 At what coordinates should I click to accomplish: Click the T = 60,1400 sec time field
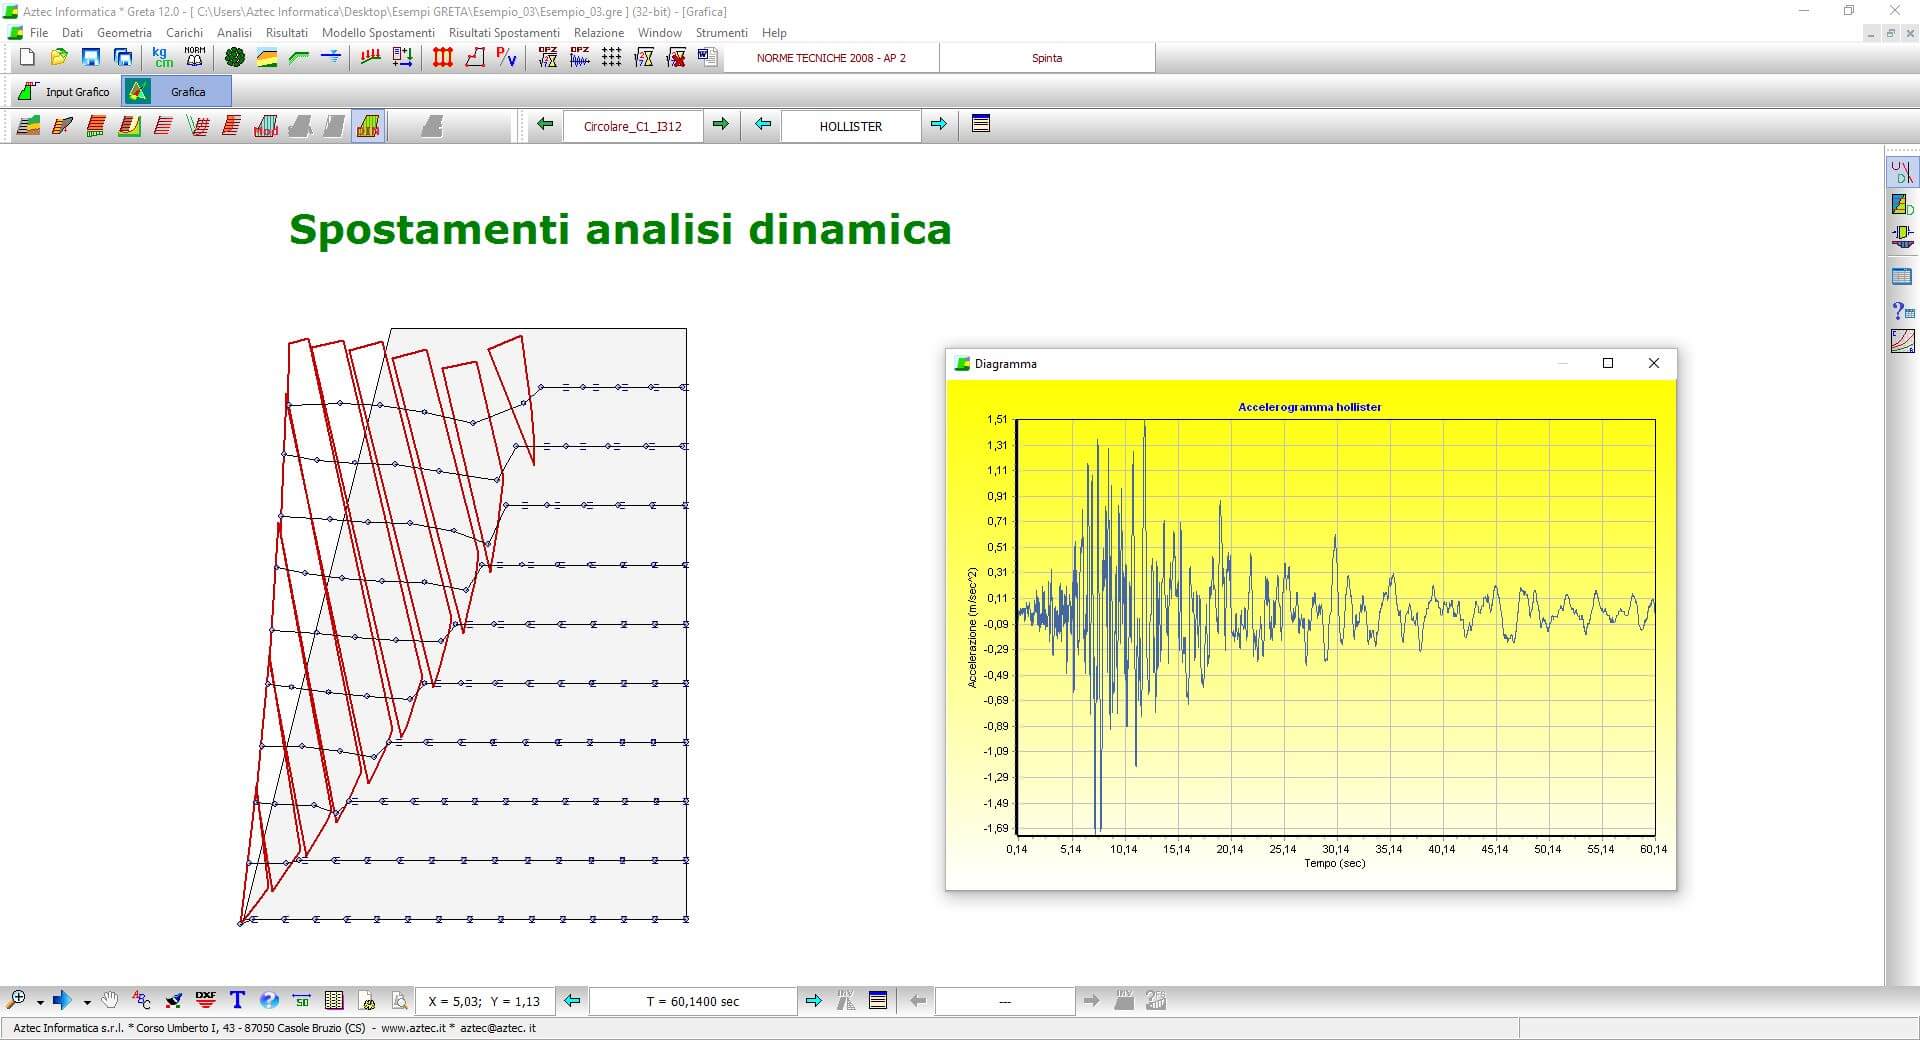click(x=693, y=1001)
